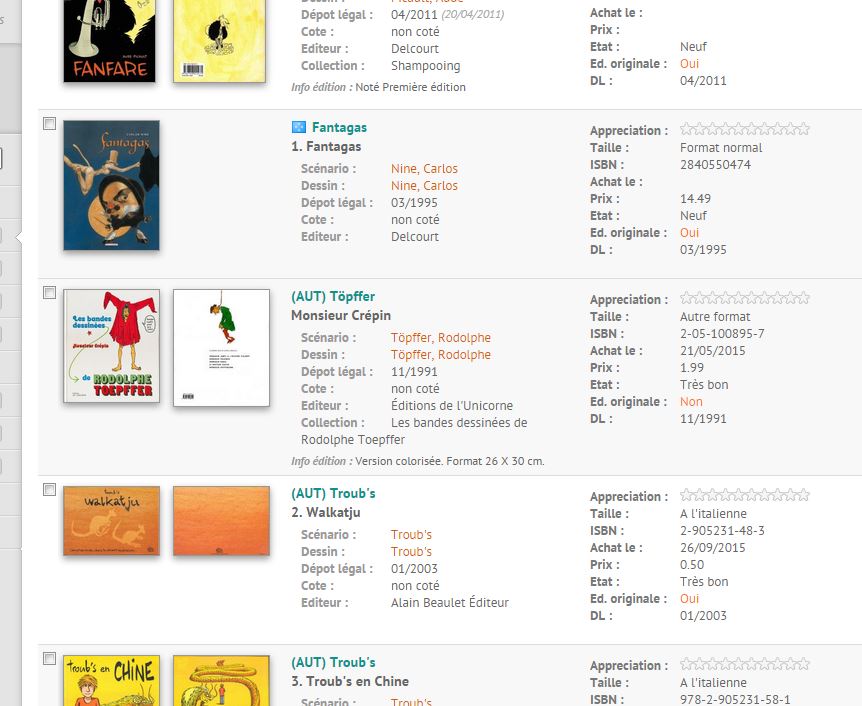Go to the (AUT) Töpffer series page
Viewport: 862px width, 706px height.
pyautogui.click(x=333, y=296)
